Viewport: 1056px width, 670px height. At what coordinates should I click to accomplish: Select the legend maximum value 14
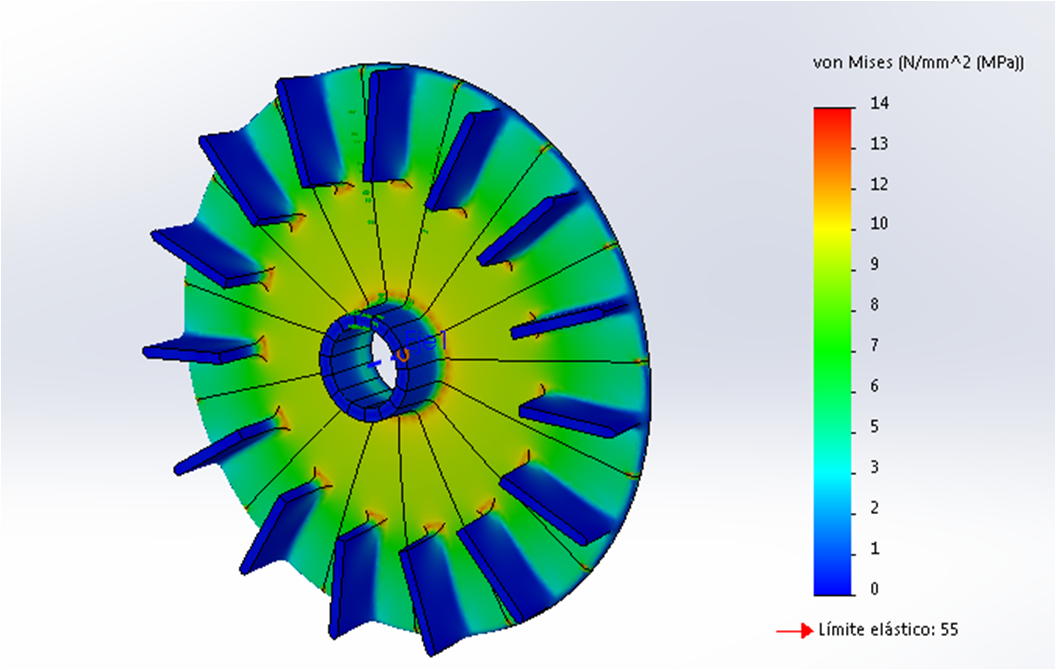pyautogui.click(x=879, y=103)
